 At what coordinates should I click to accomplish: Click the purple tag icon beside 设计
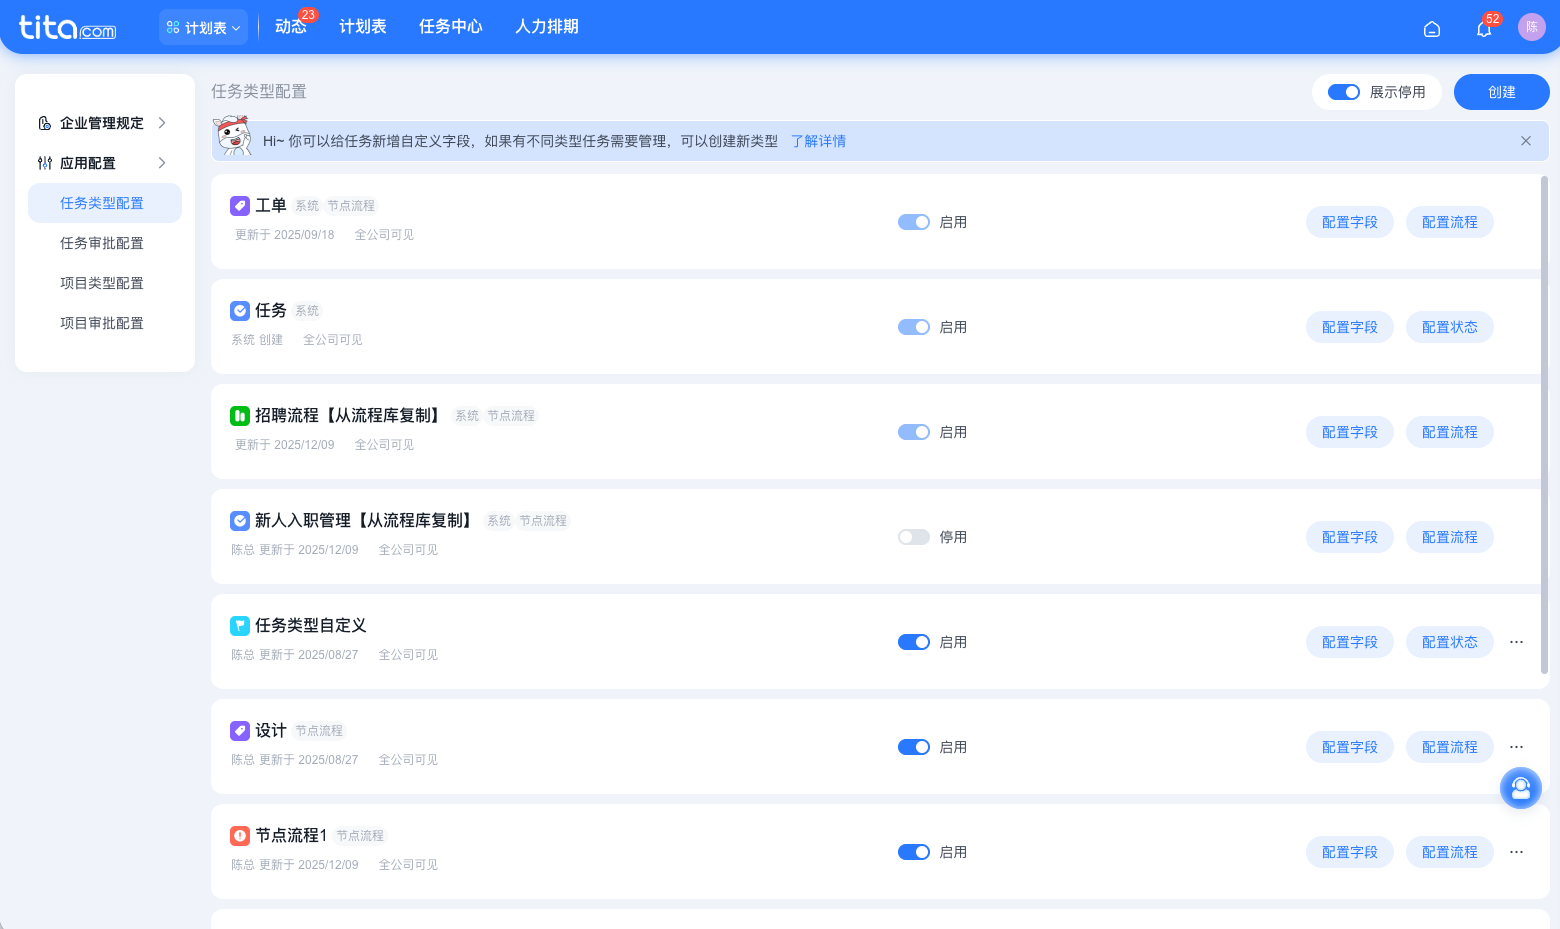pos(240,731)
